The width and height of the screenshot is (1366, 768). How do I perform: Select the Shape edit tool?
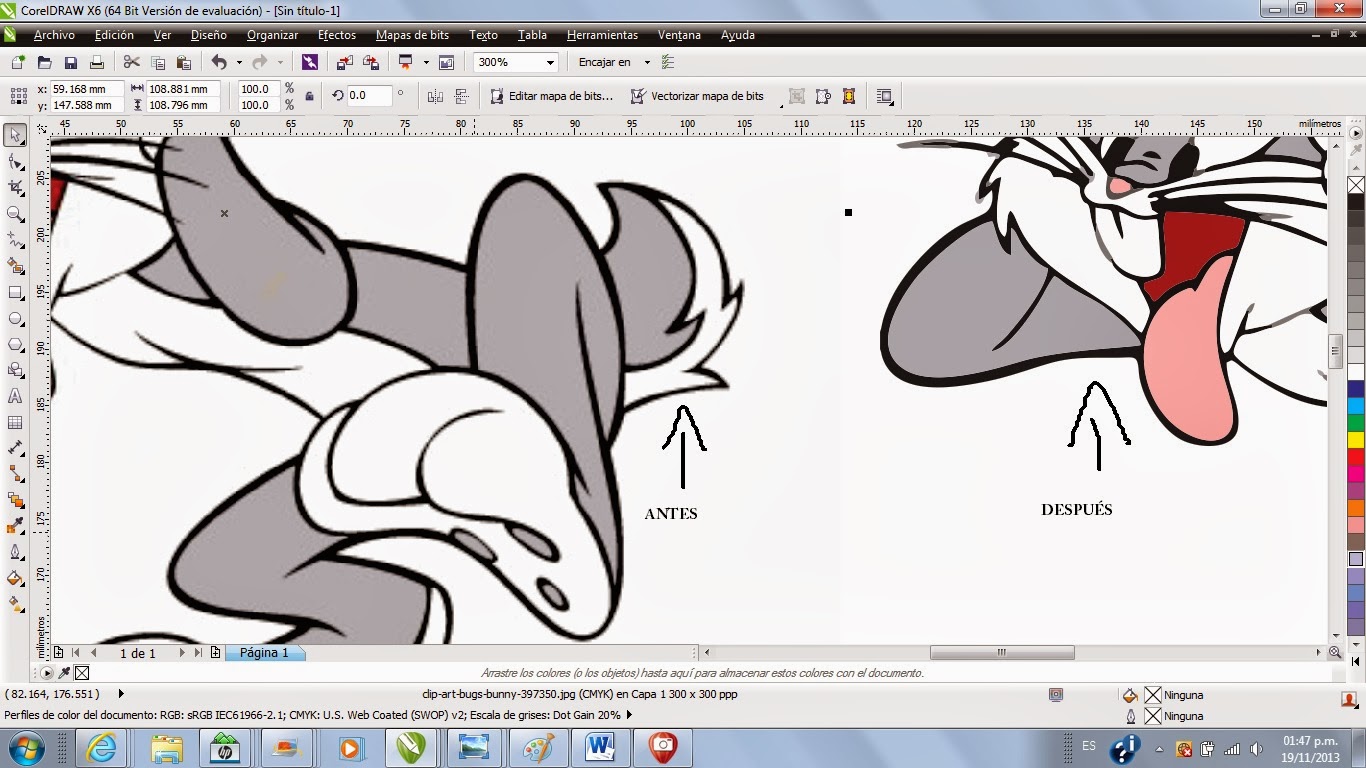point(15,161)
